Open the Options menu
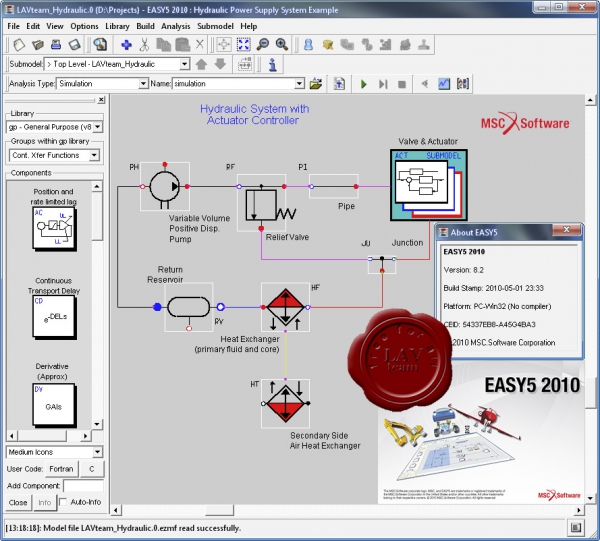 pos(84,26)
